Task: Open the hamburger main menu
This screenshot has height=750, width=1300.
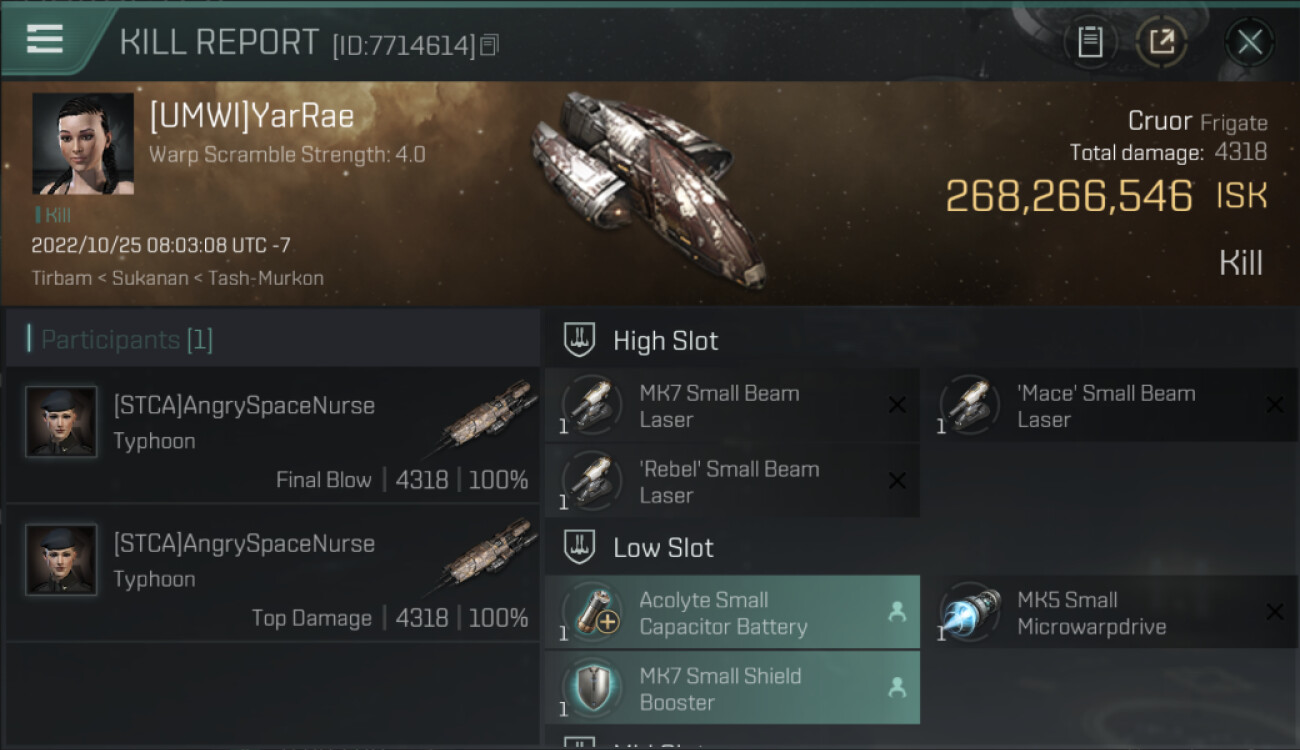Action: point(45,40)
